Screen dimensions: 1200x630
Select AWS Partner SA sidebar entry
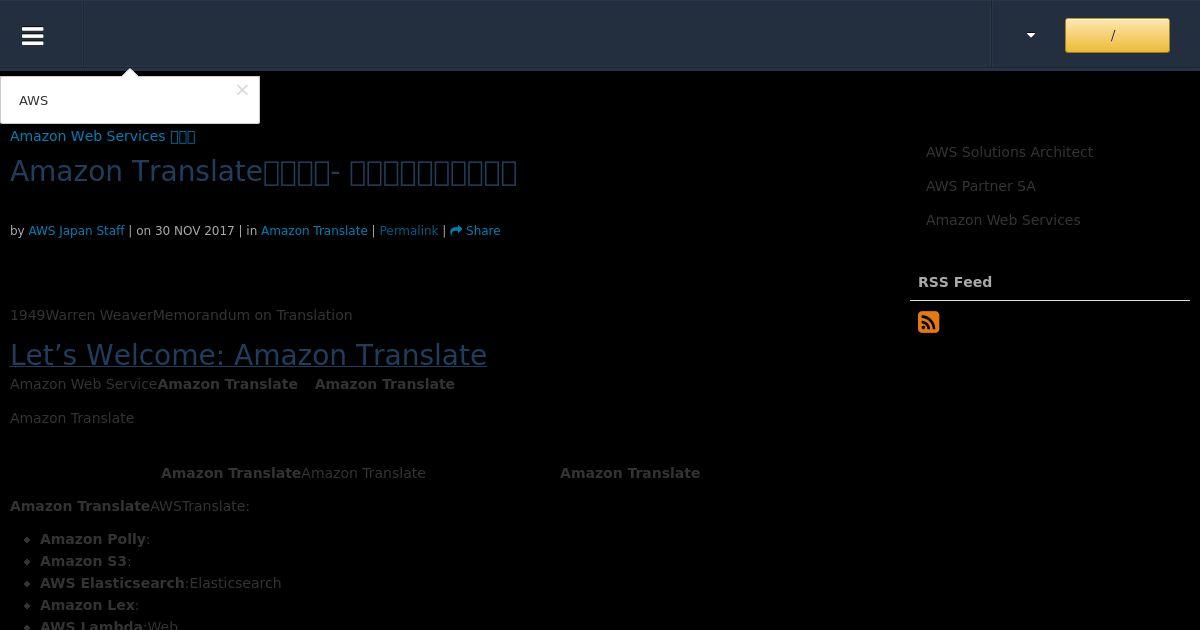pos(981,186)
